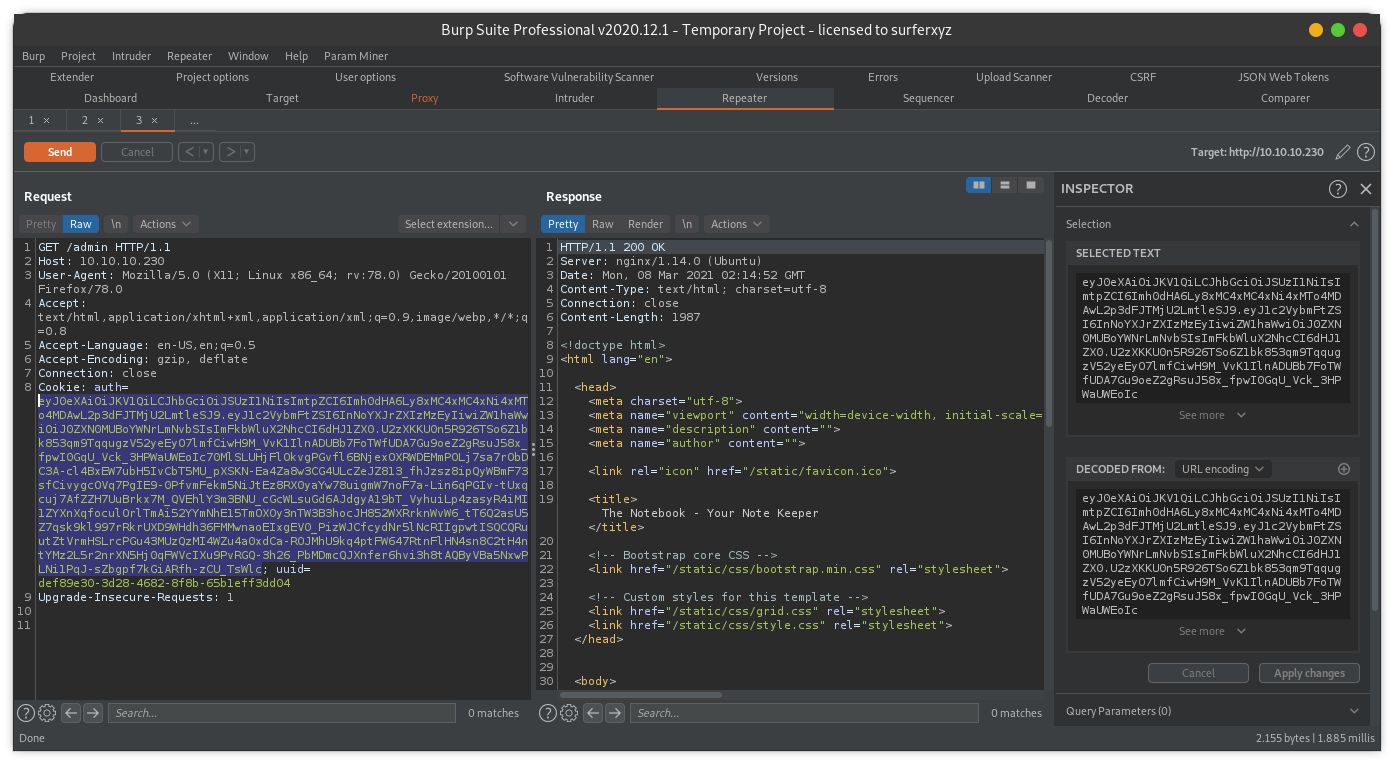Go to previous response search match

click(x=593, y=713)
